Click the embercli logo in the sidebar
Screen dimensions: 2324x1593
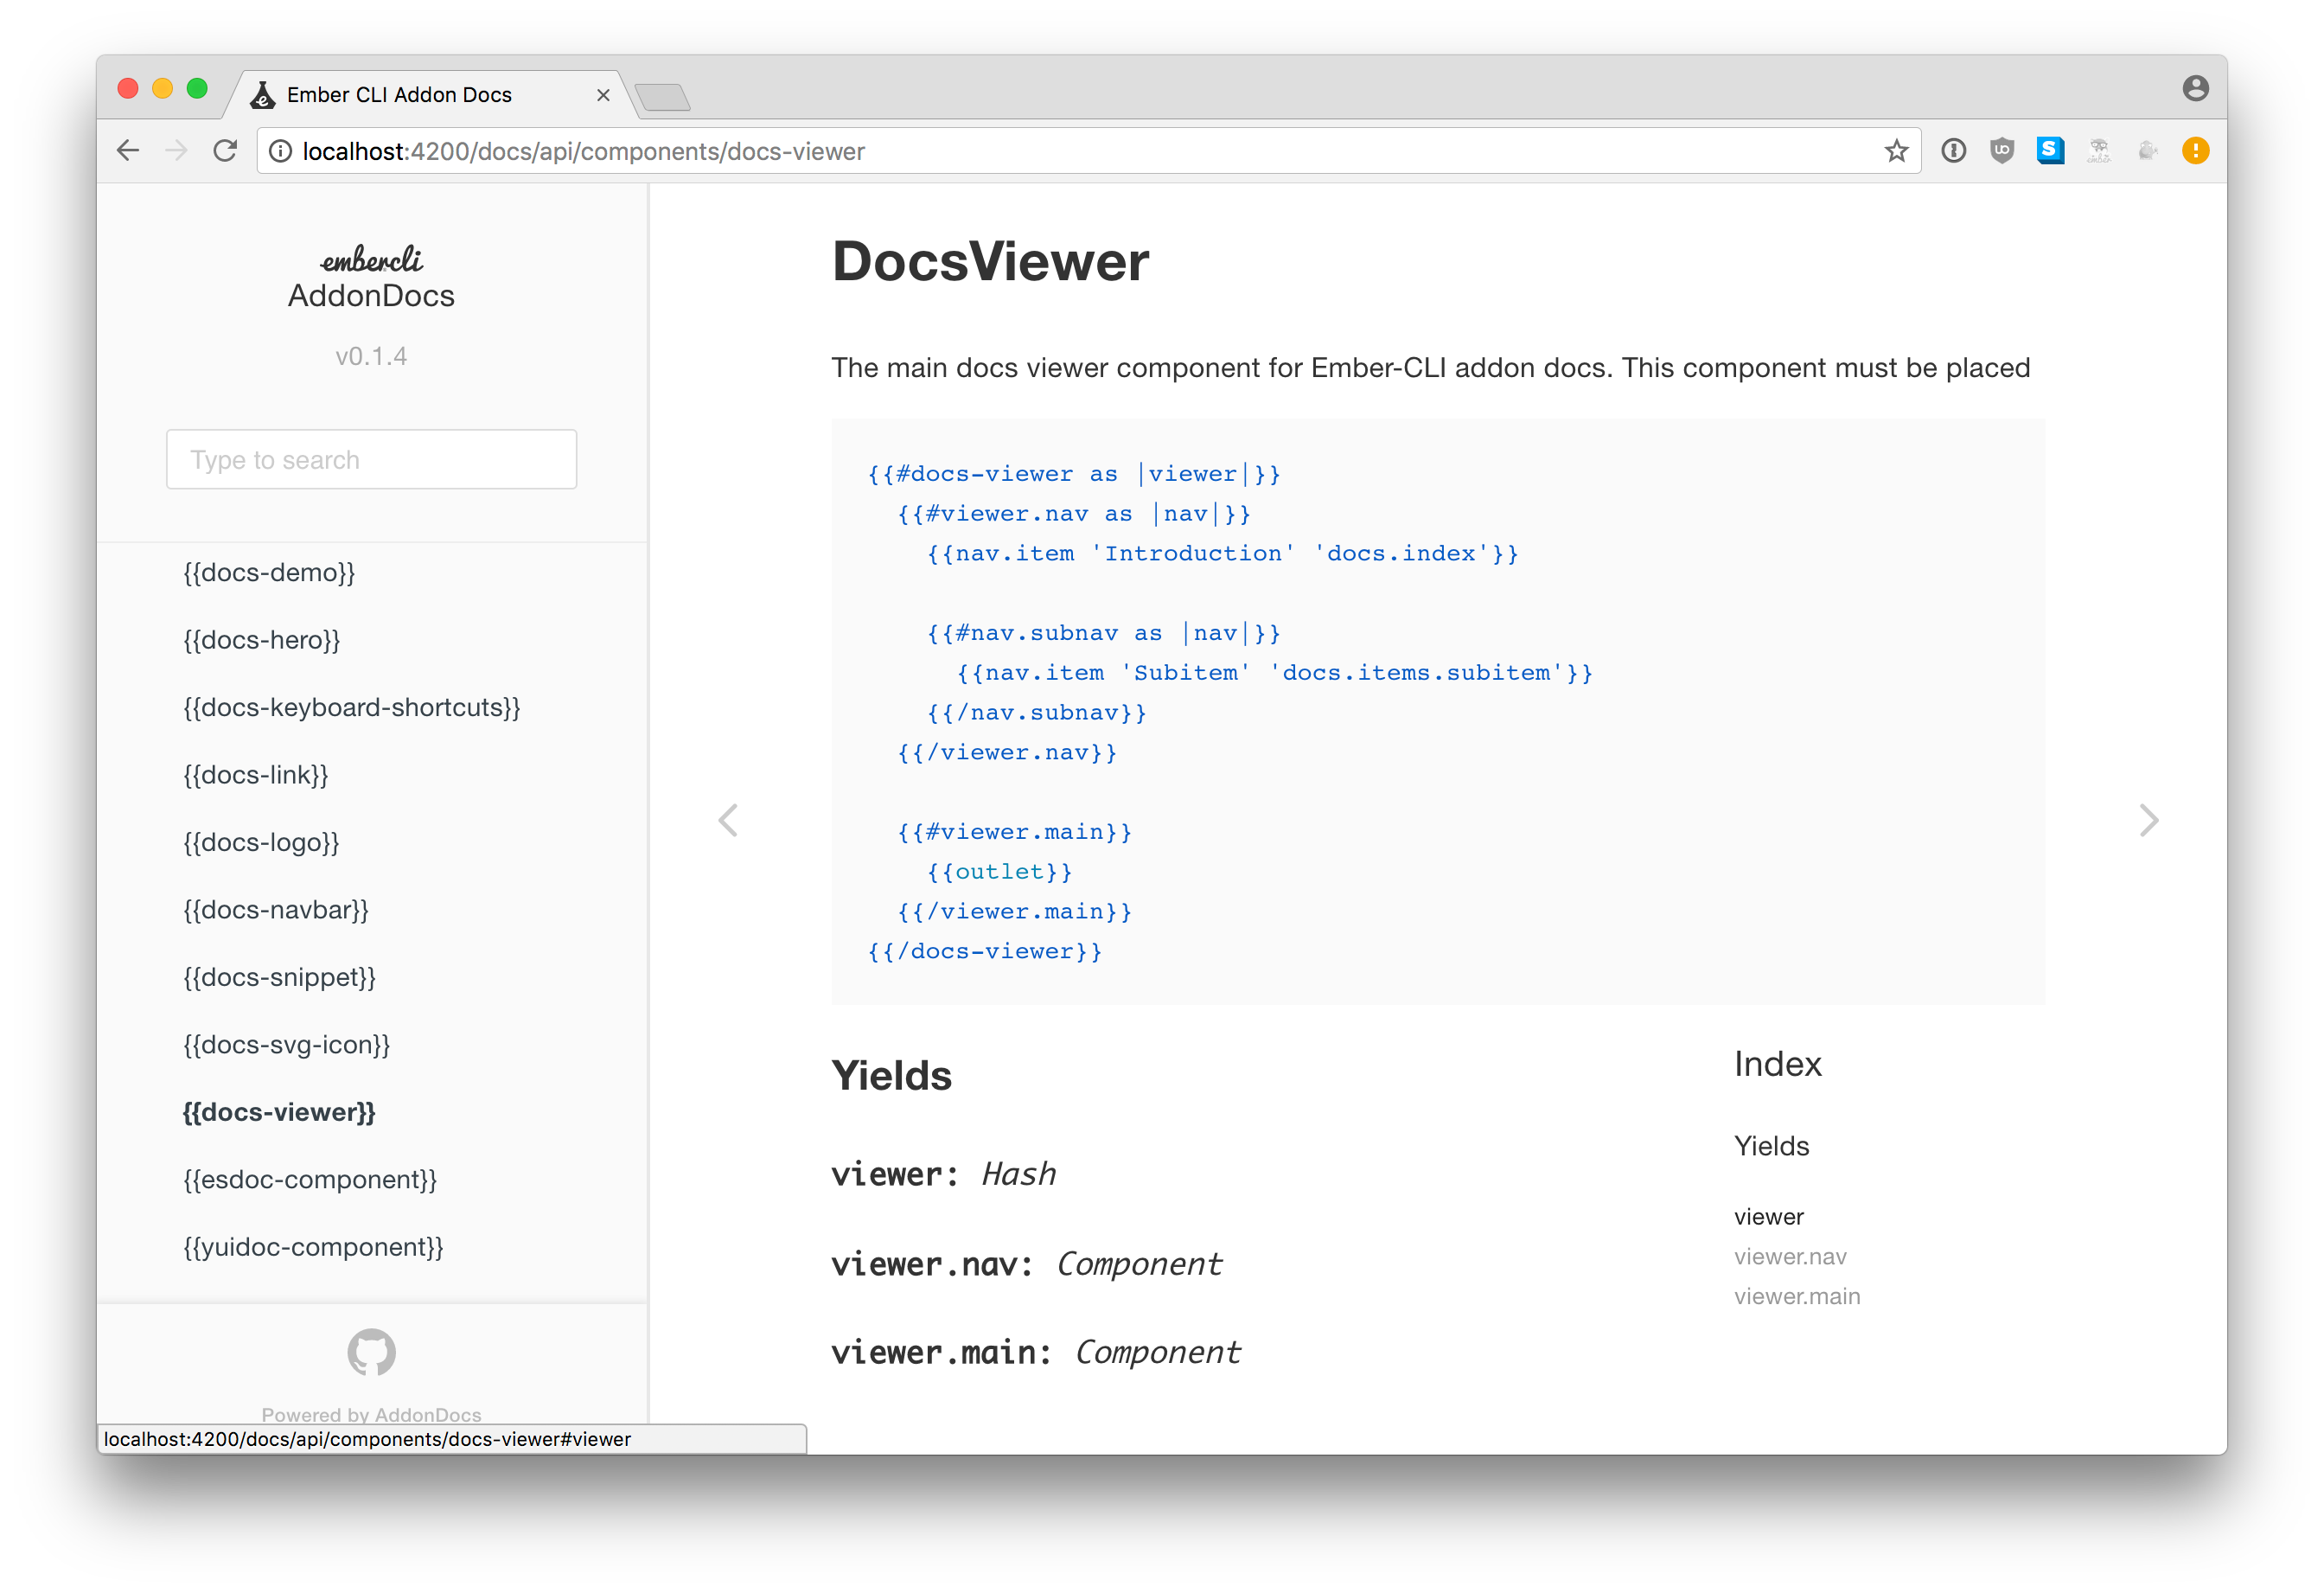[371, 262]
